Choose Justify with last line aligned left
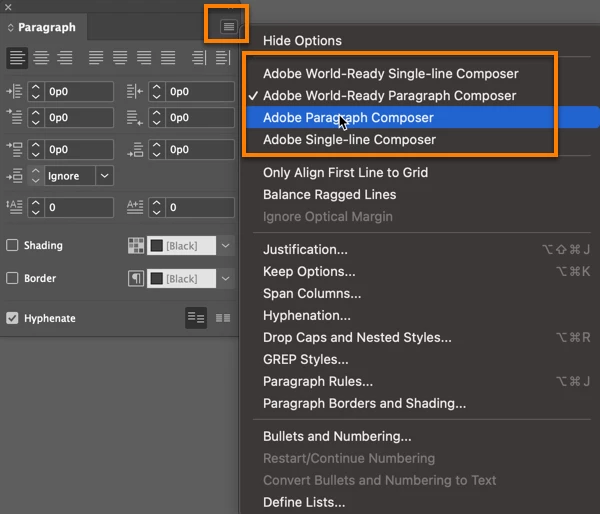Screen dimensions: 600x514 pos(96,58)
